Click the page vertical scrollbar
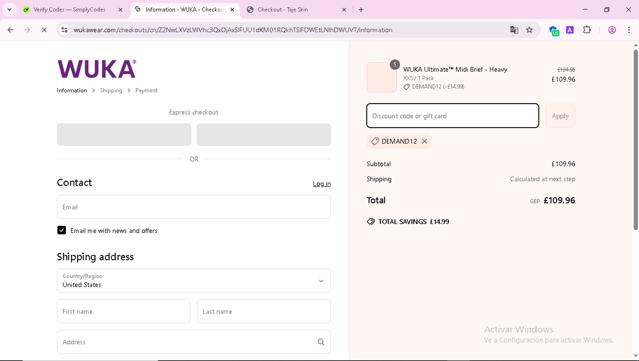Viewport: 639px width, 361px height. [635, 140]
